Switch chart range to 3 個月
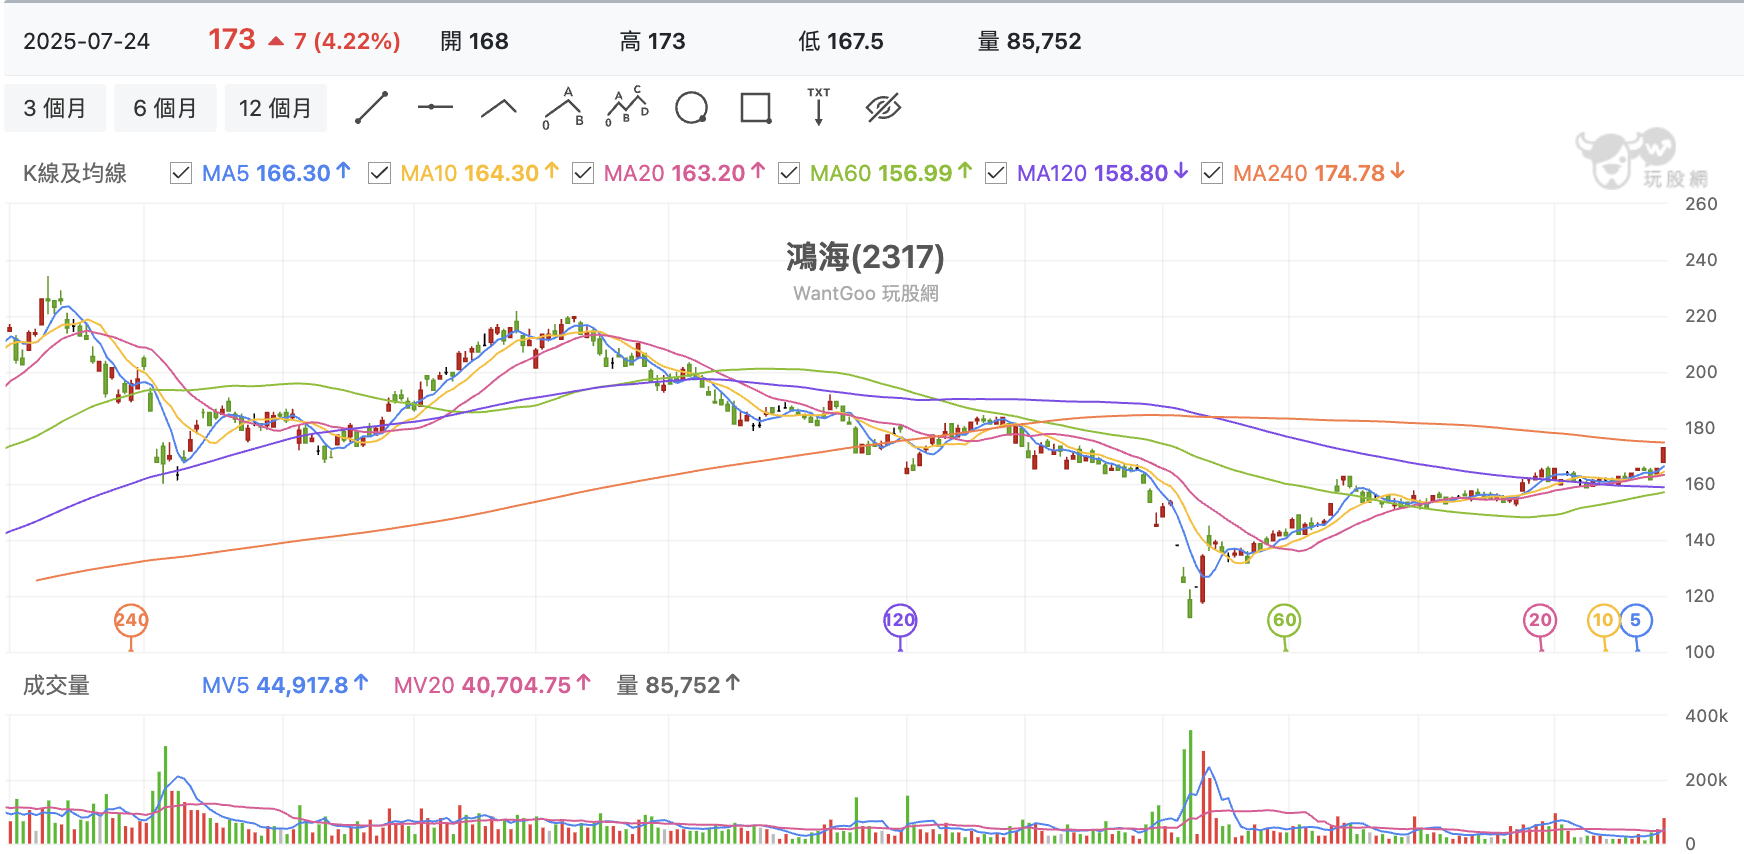 (x=55, y=108)
